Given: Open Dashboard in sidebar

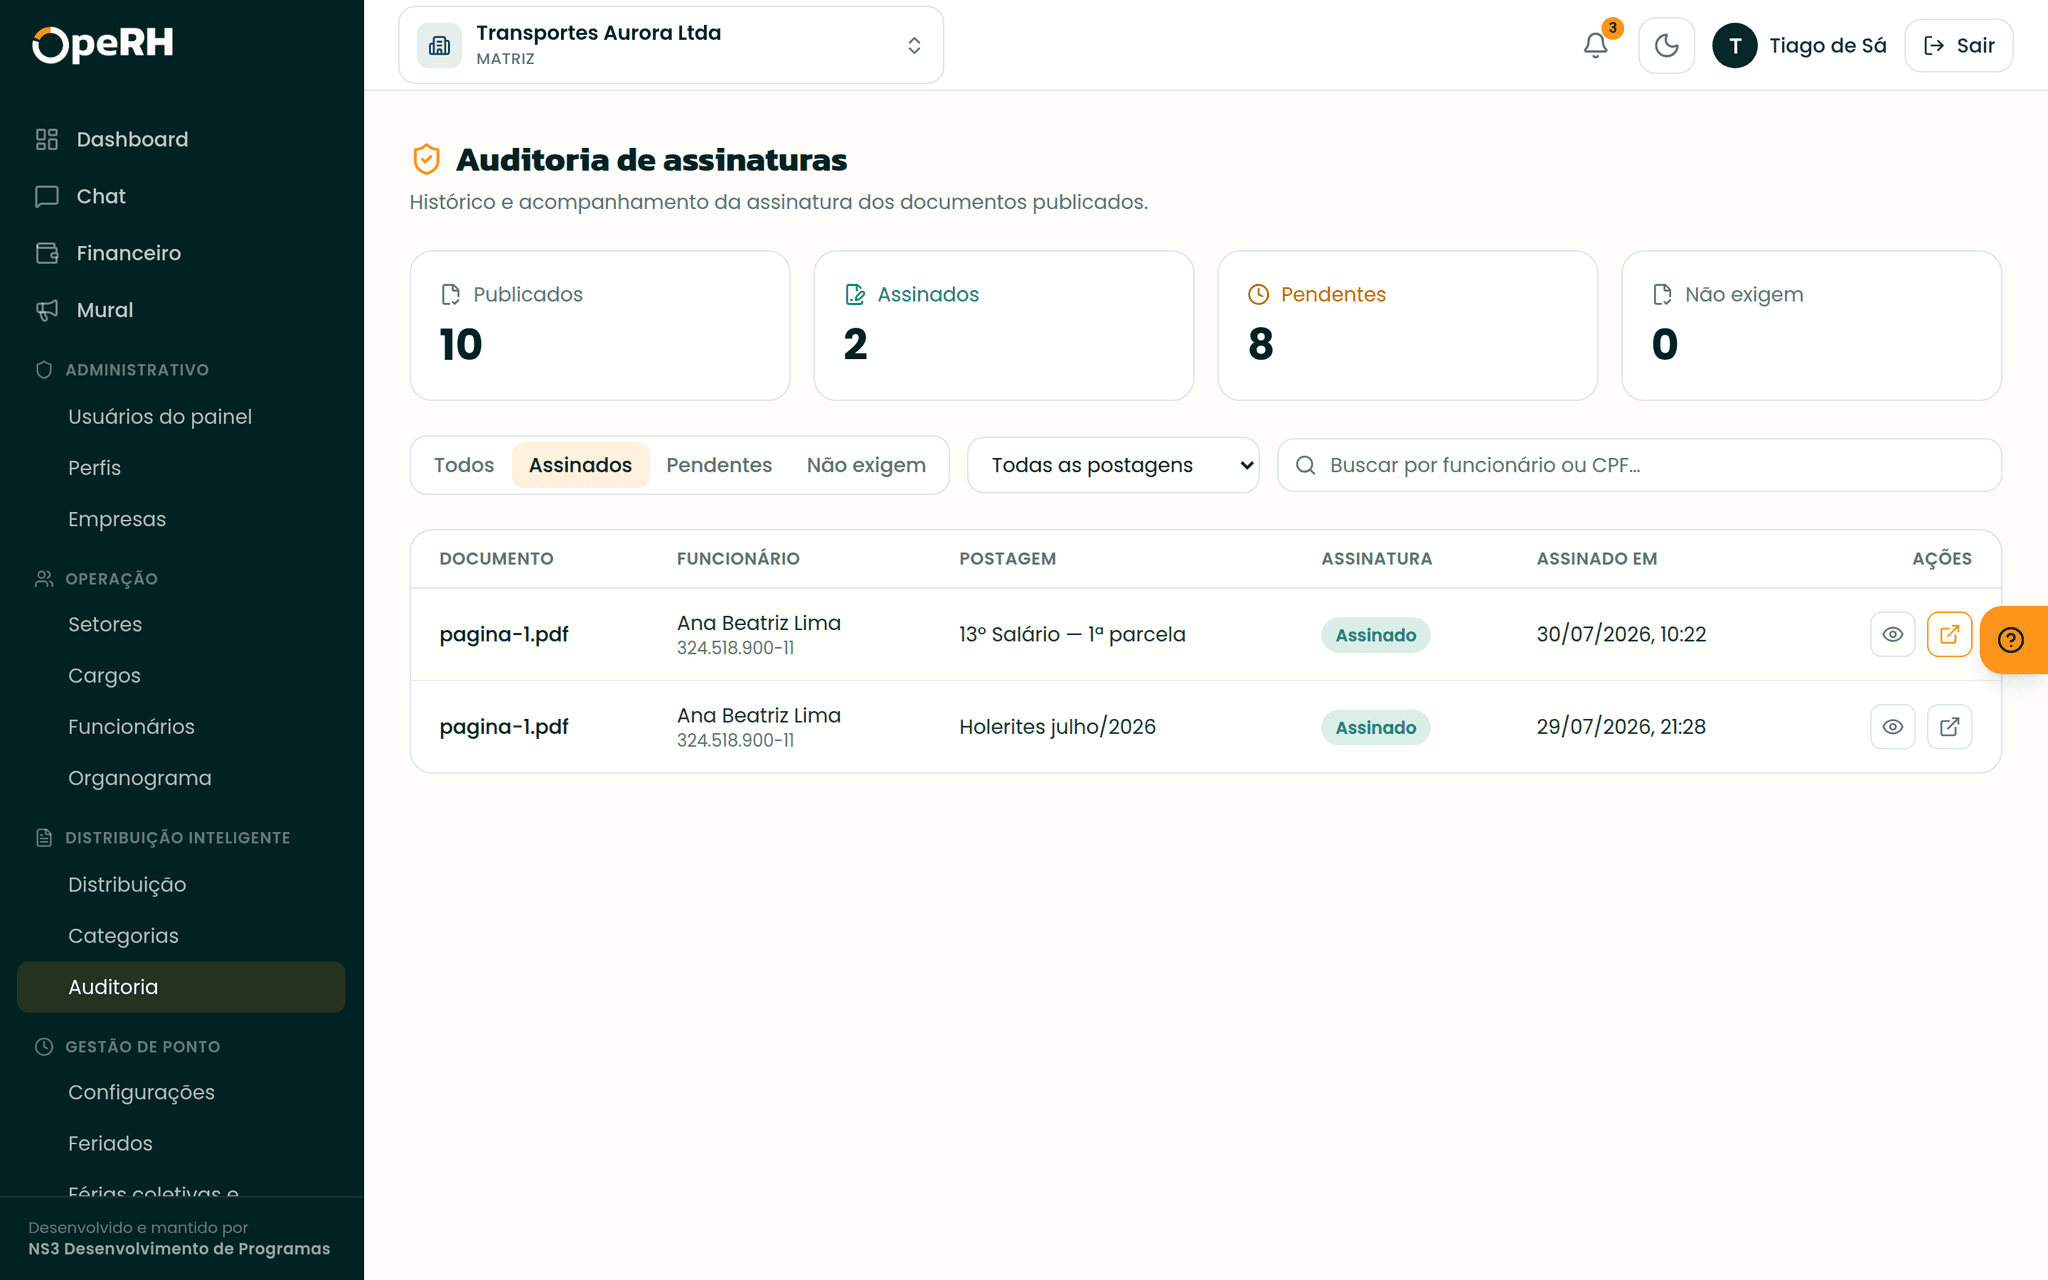Looking at the screenshot, I should [181, 139].
